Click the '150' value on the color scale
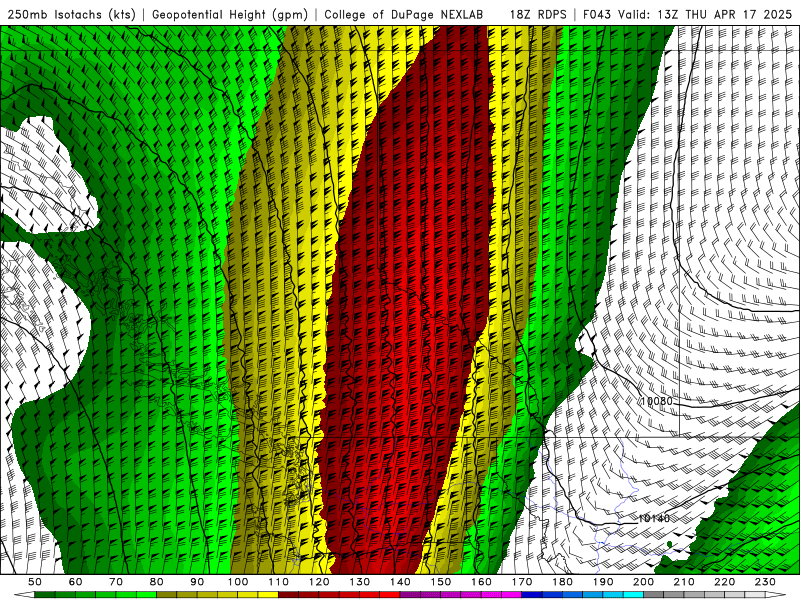Viewport: 800px width, 600px height. 441,582
